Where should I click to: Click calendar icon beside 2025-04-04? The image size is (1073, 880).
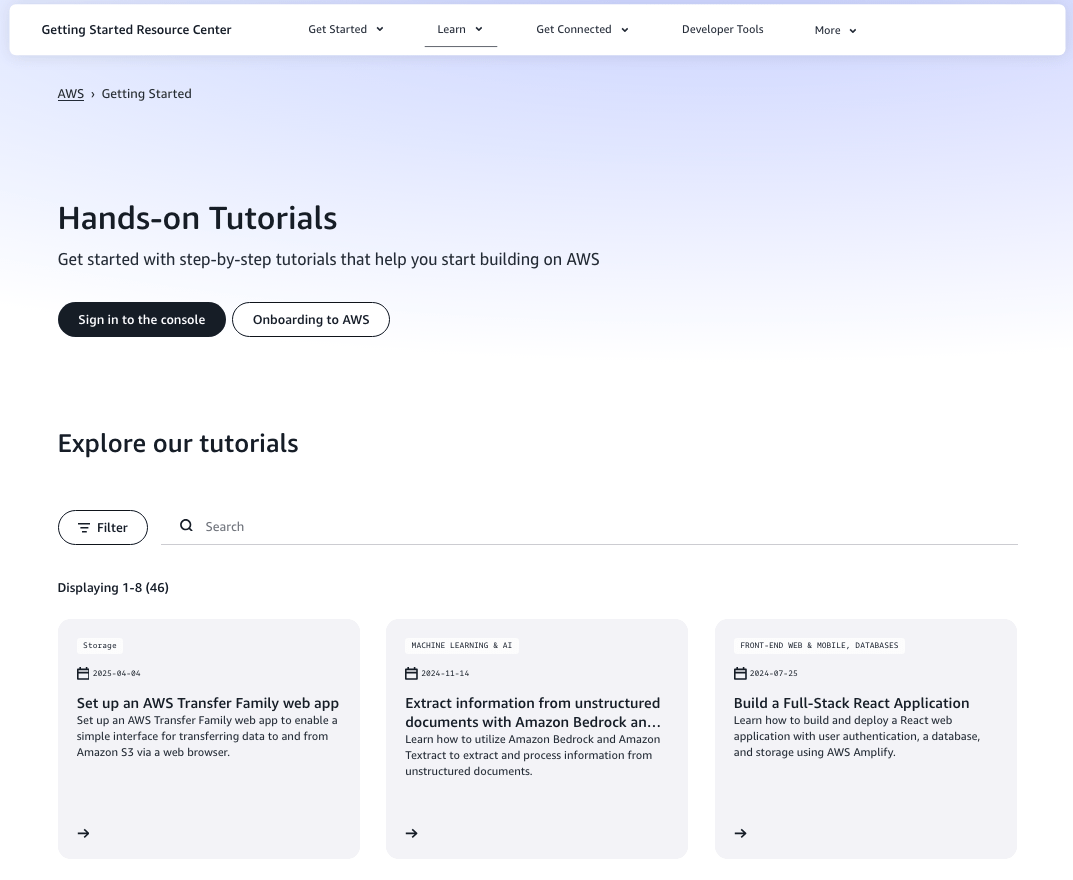pyautogui.click(x=83, y=673)
